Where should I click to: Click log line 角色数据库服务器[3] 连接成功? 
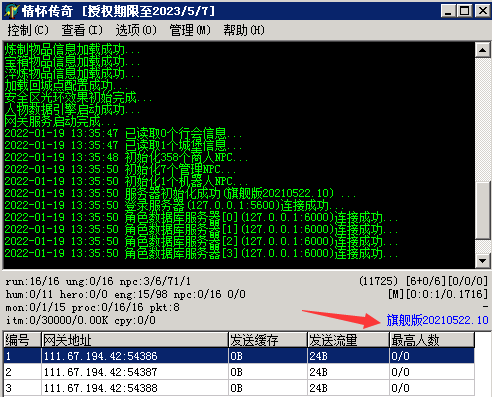201,253
